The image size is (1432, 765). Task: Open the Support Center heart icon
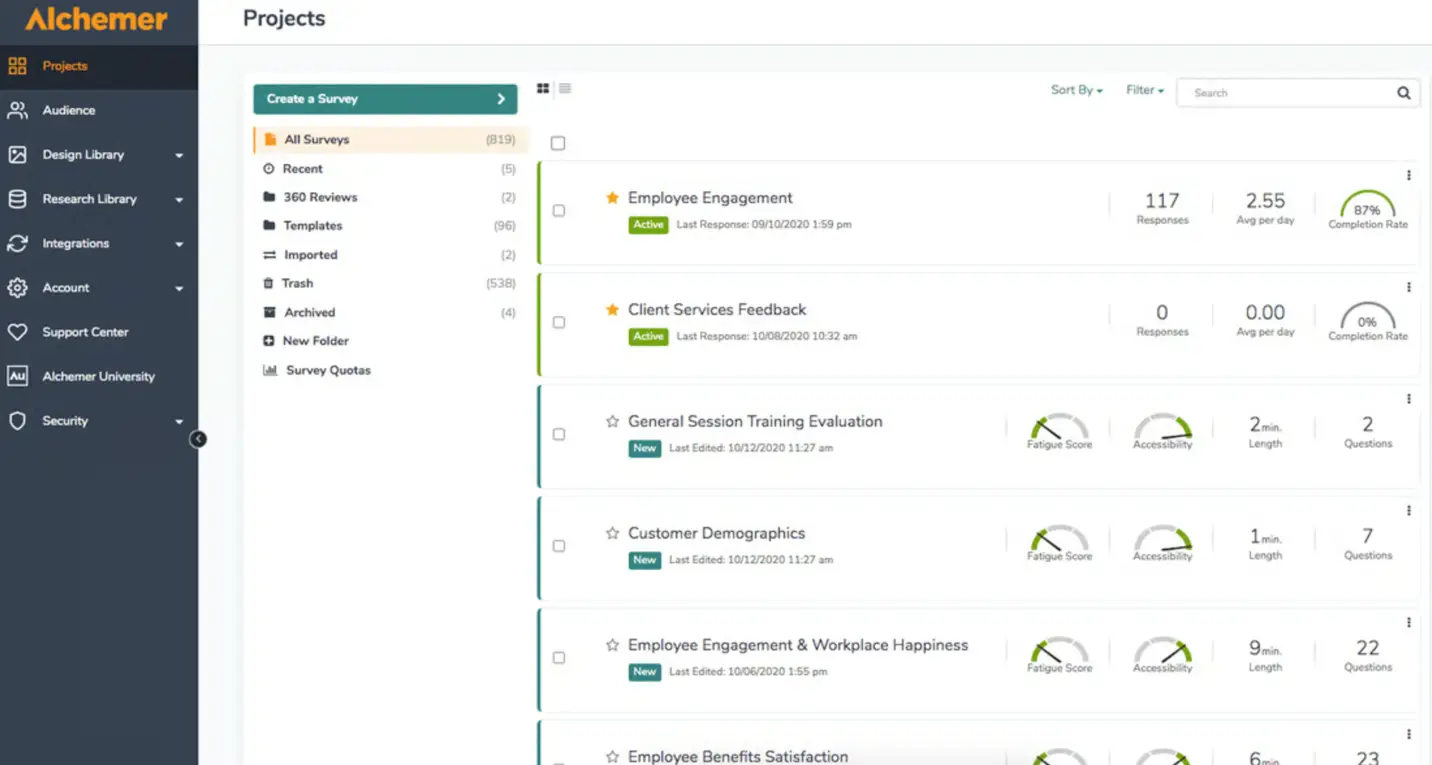(x=17, y=332)
